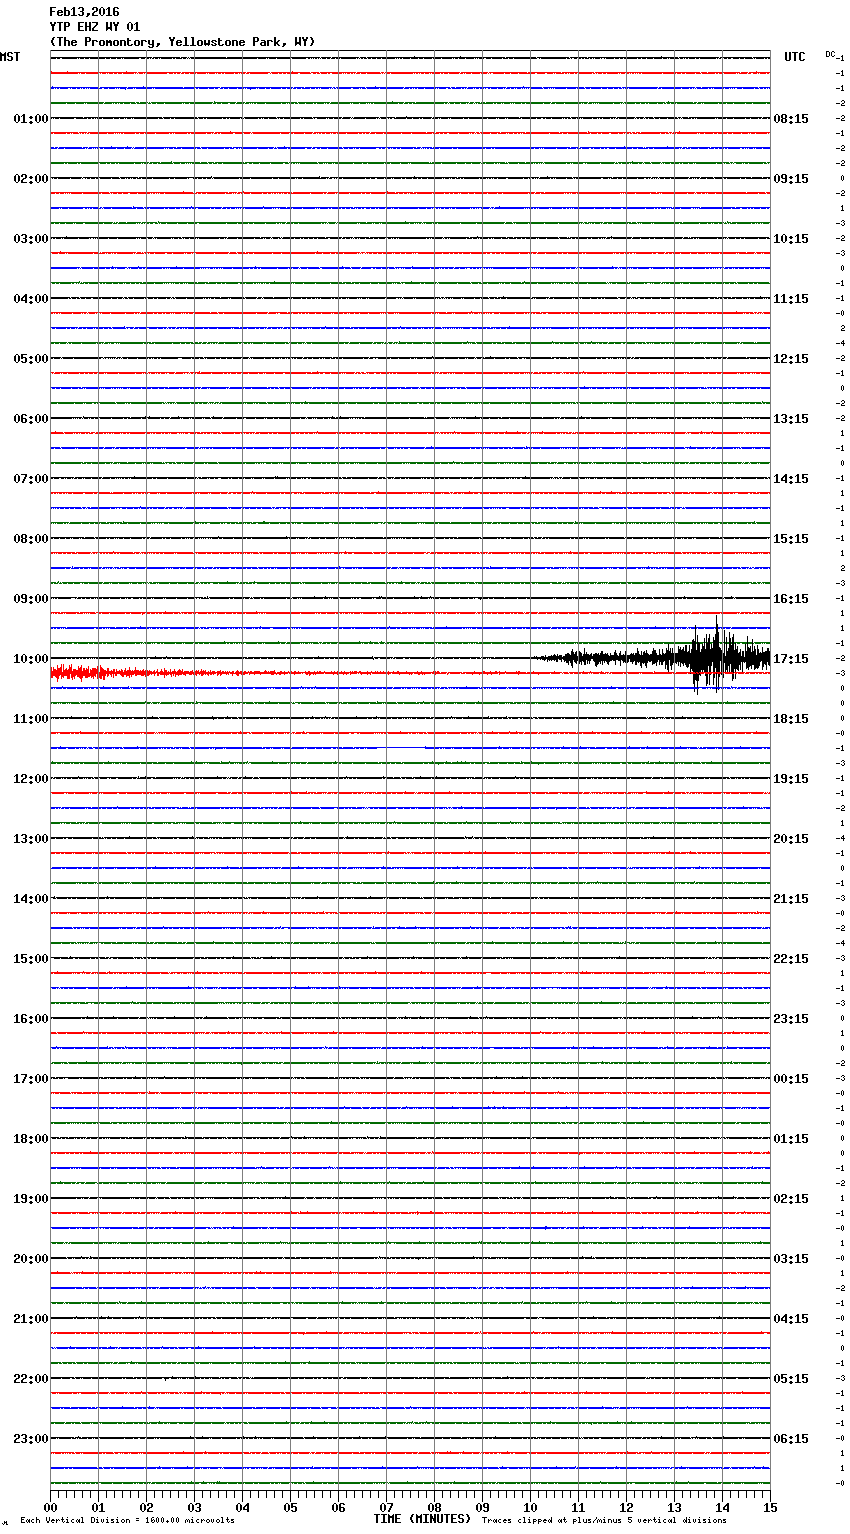Select the 15:00 MST time label

pos(30,959)
